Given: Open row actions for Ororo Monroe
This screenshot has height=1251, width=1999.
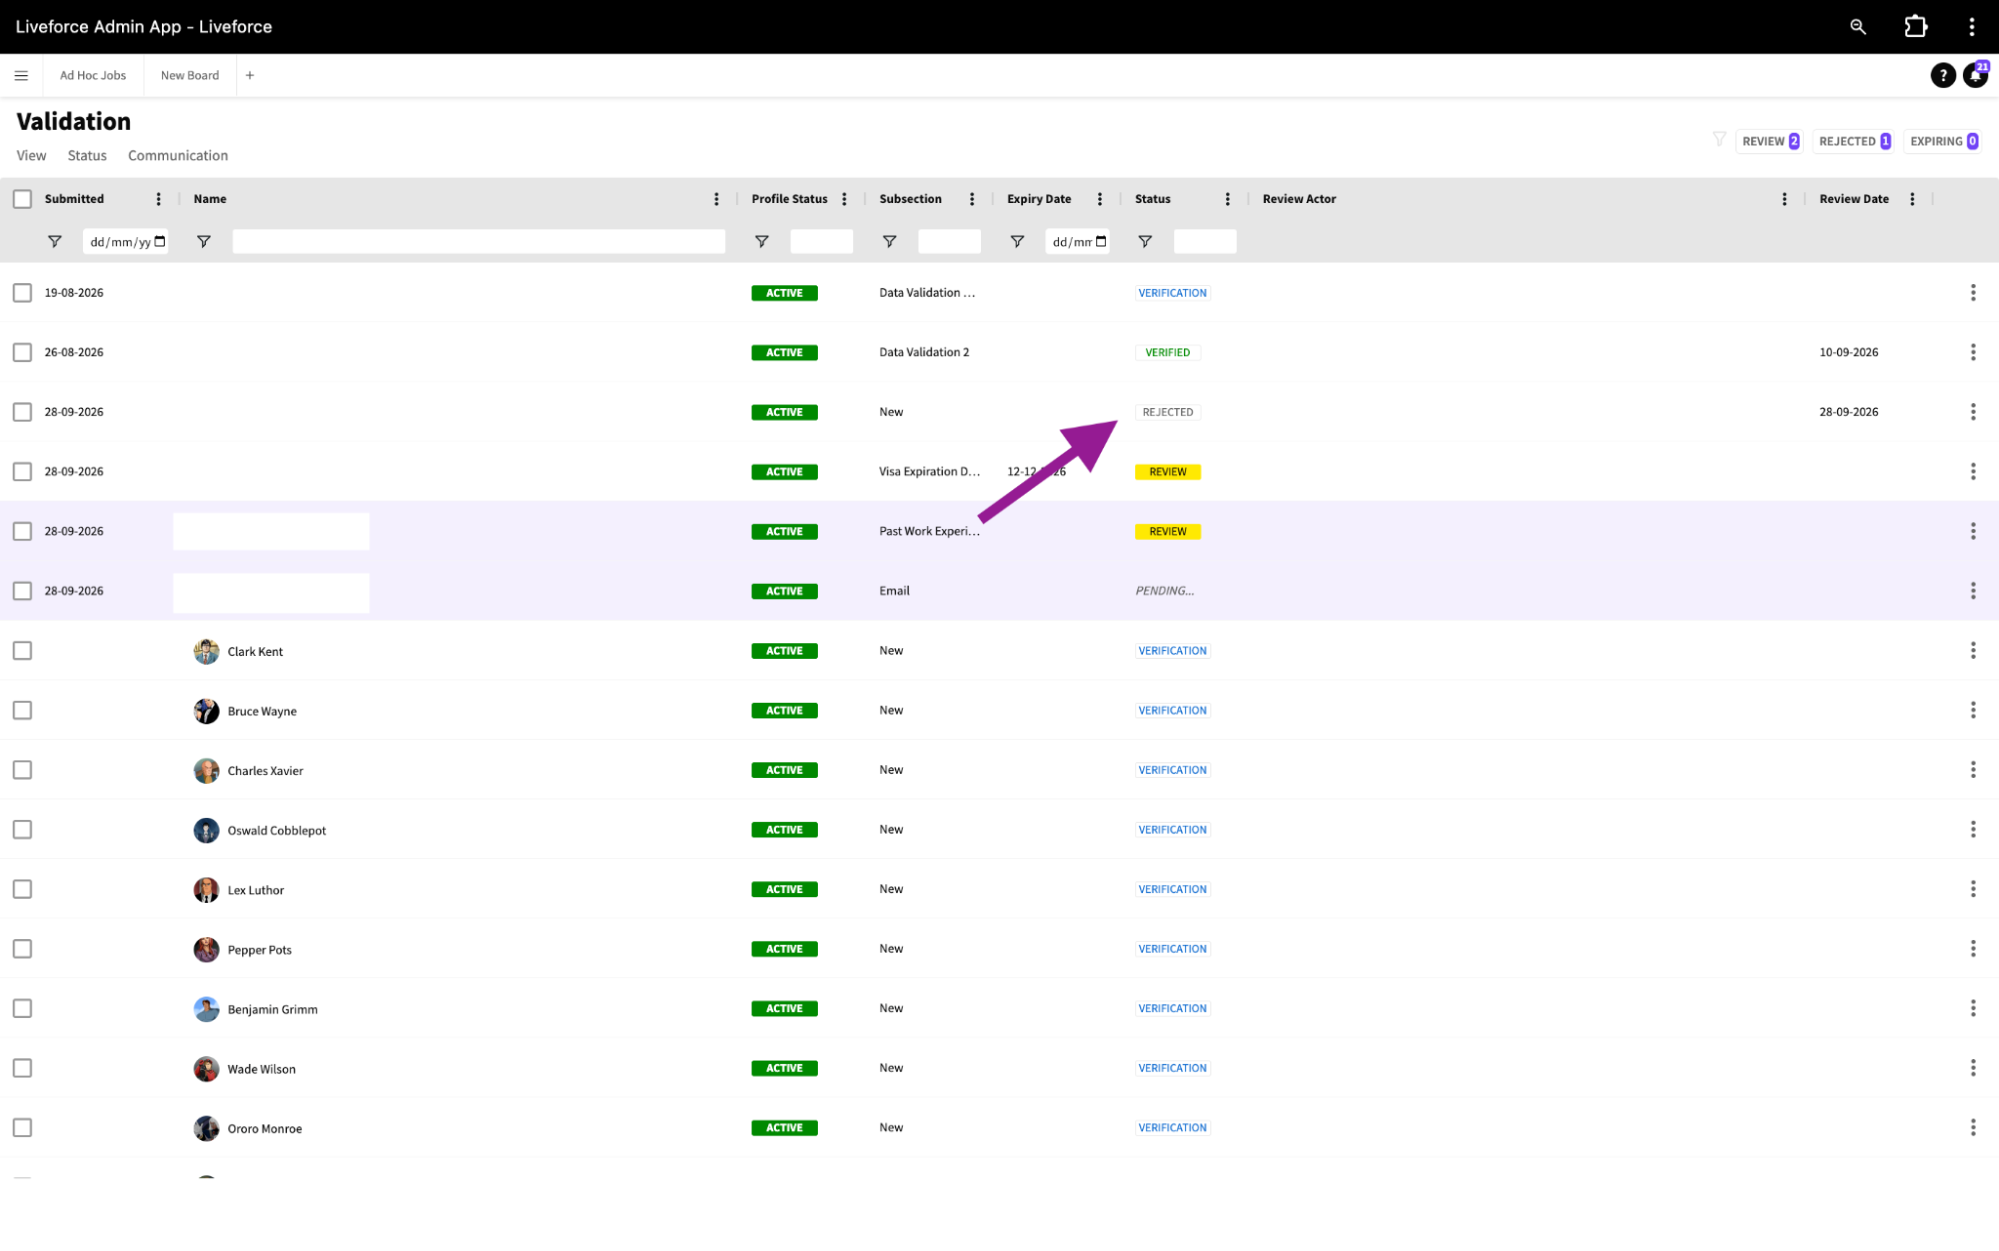Looking at the screenshot, I should (x=1973, y=1128).
